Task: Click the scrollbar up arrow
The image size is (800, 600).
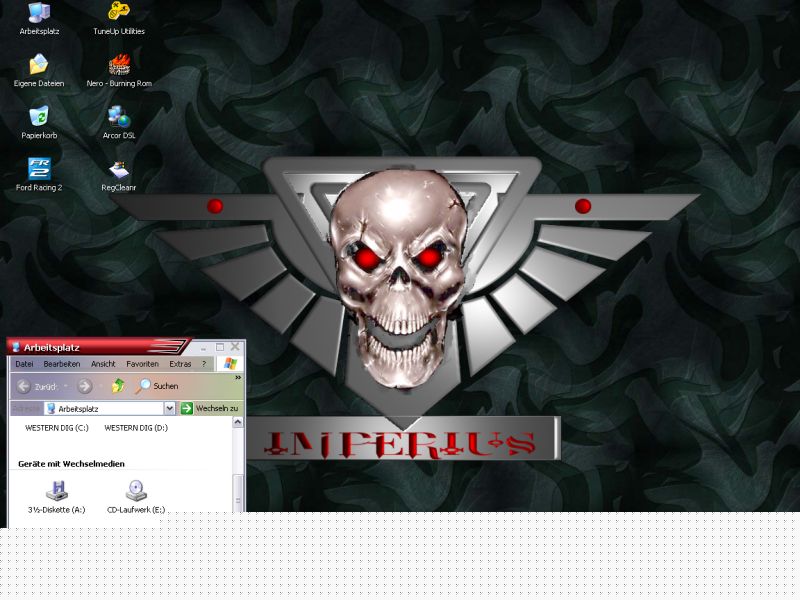Action: [237, 422]
